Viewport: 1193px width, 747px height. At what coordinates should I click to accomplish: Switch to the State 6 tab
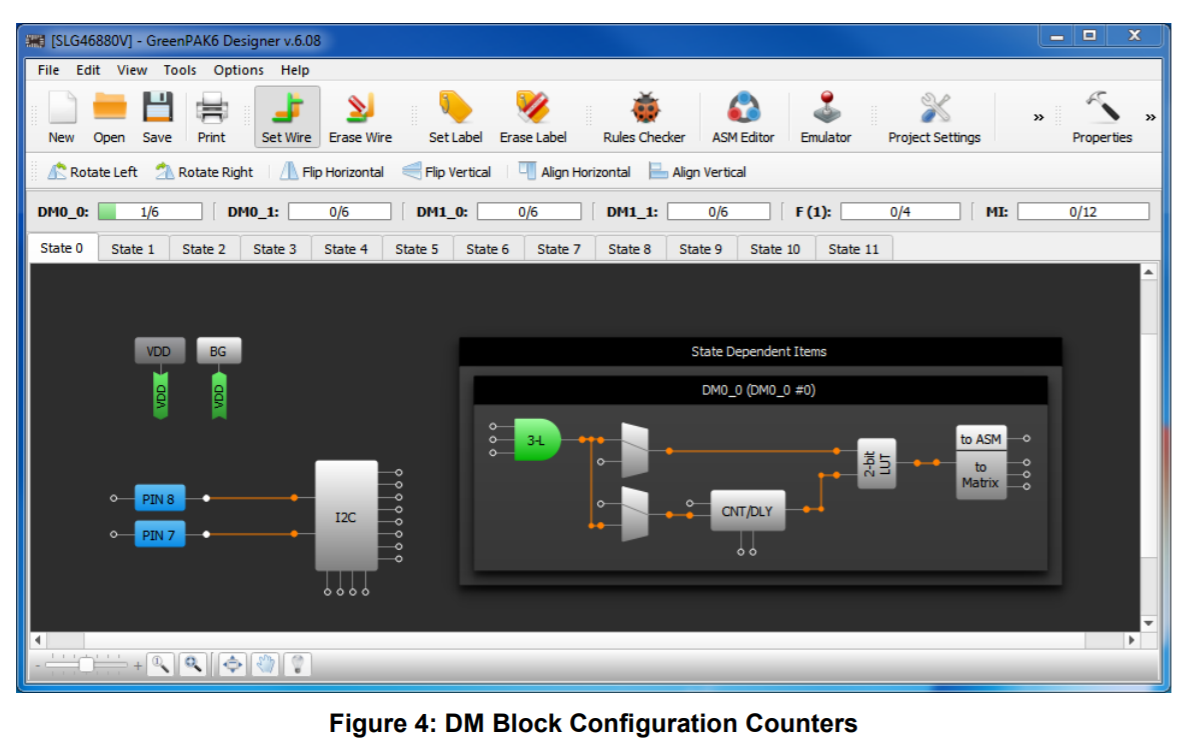point(488,249)
